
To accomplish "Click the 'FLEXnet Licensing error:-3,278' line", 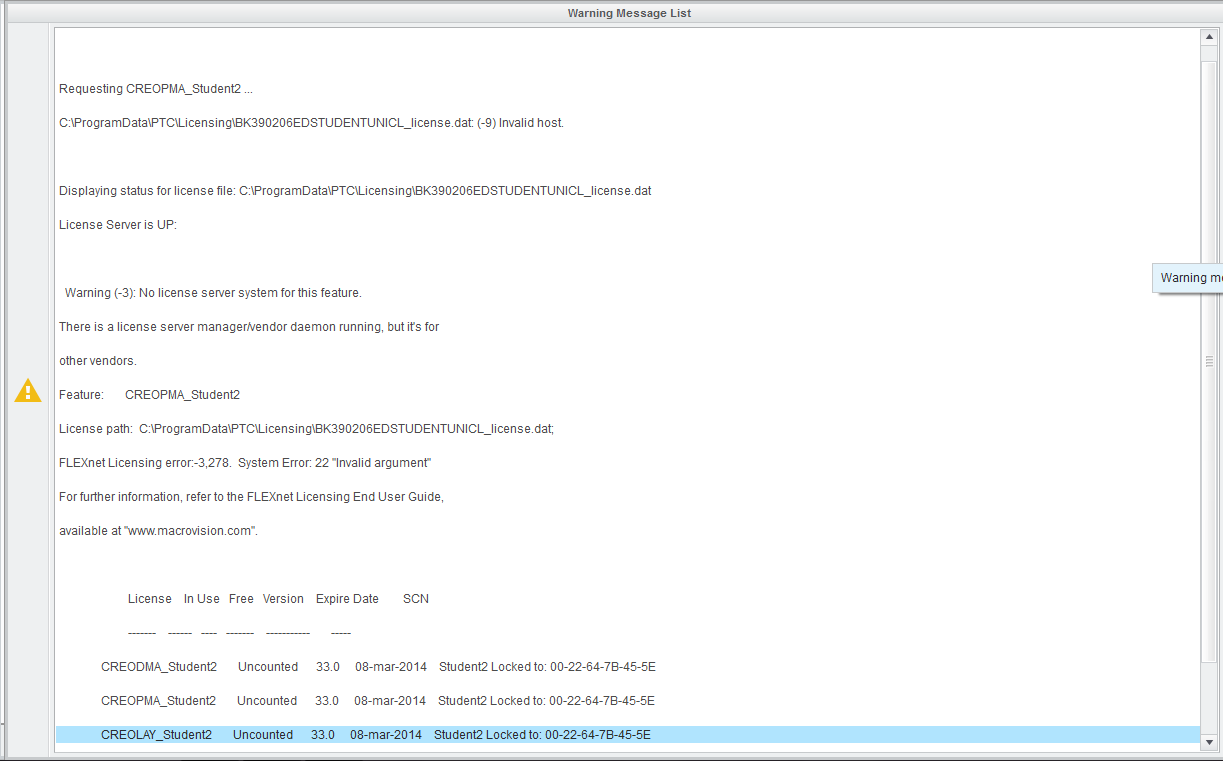I will (245, 463).
